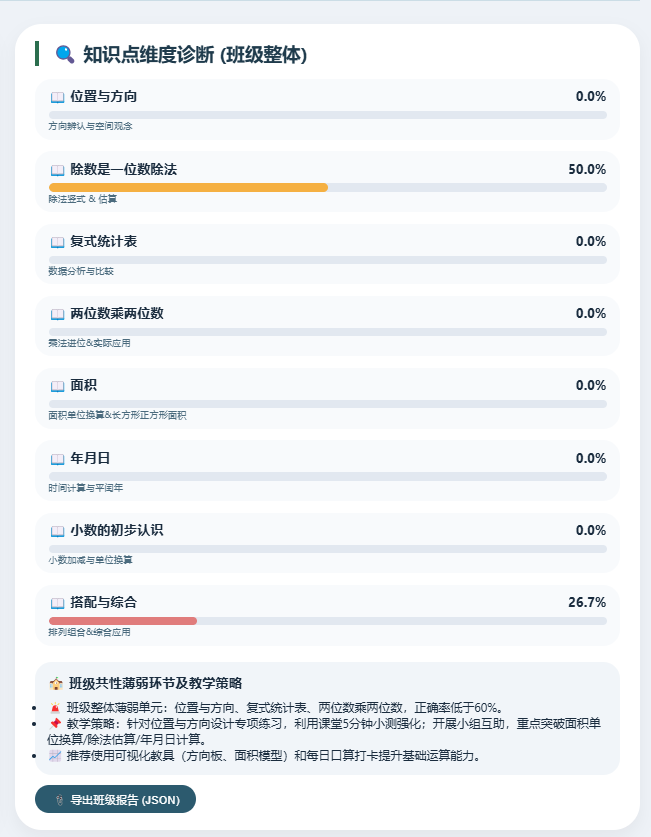651x837 pixels.
Task: Click the book icon beside 两位数乘两位数
Action: tap(57, 313)
